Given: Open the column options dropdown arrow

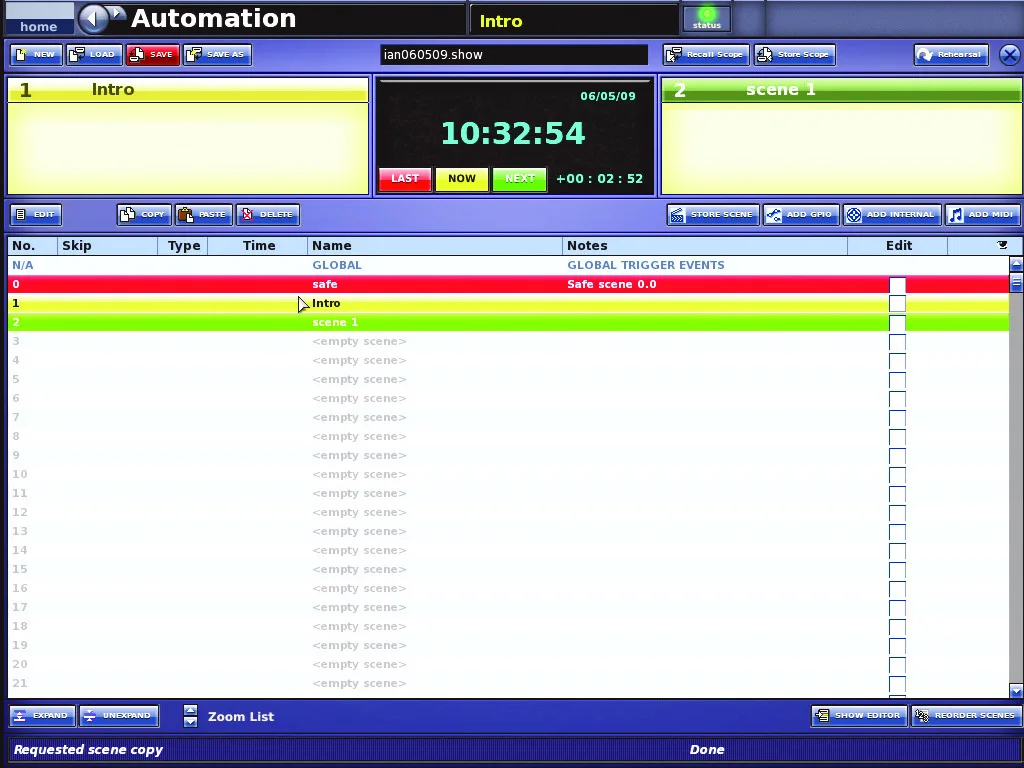Looking at the screenshot, I should click(1002, 246).
